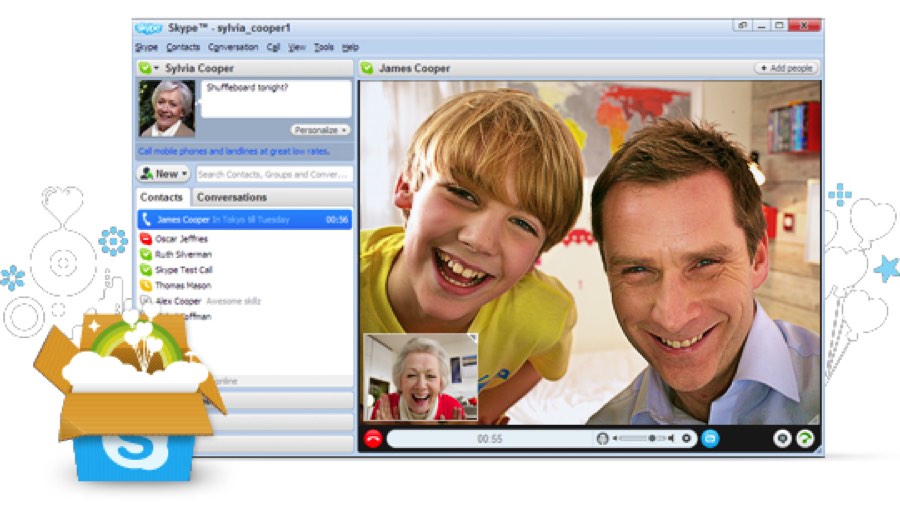
Task: Close the Skype window
Action: [804, 26]
